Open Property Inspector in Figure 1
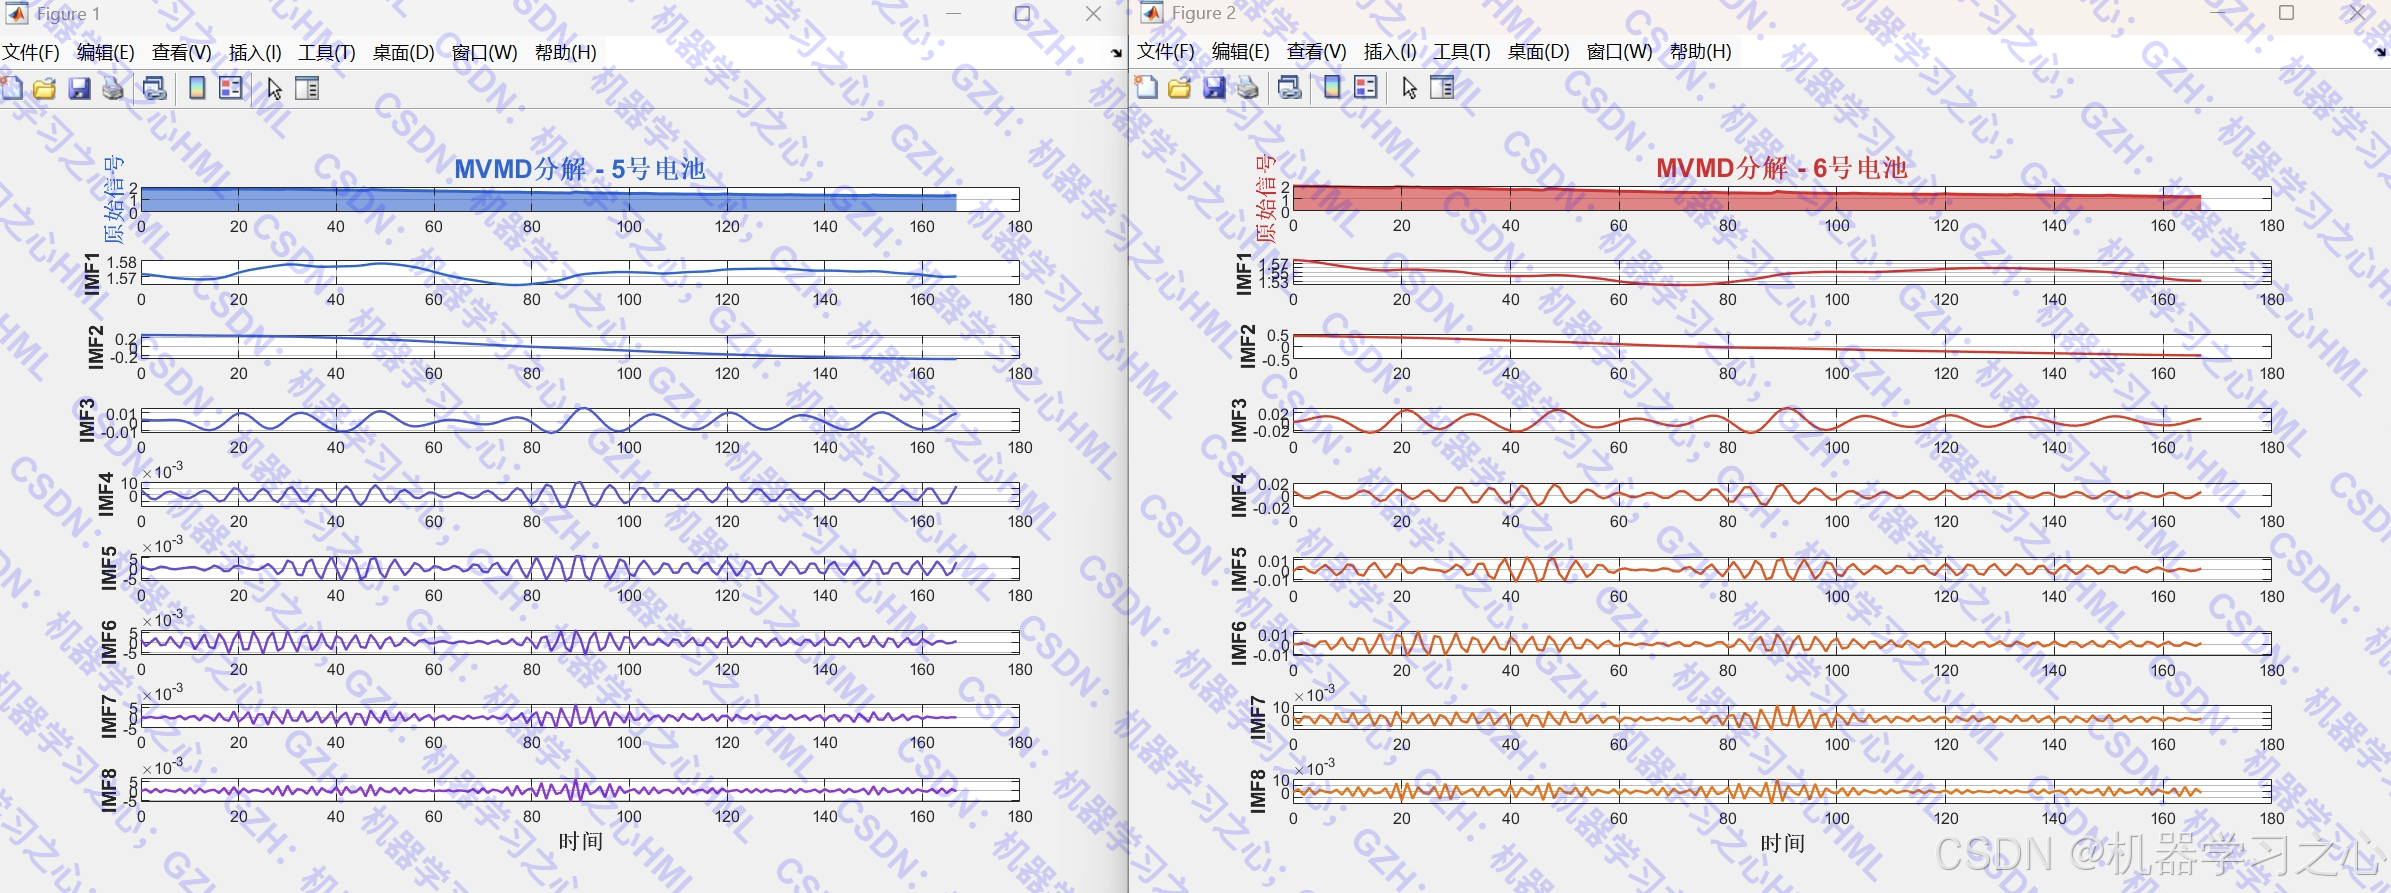The height and width of the screenshot is (893, 2391). 307,89
